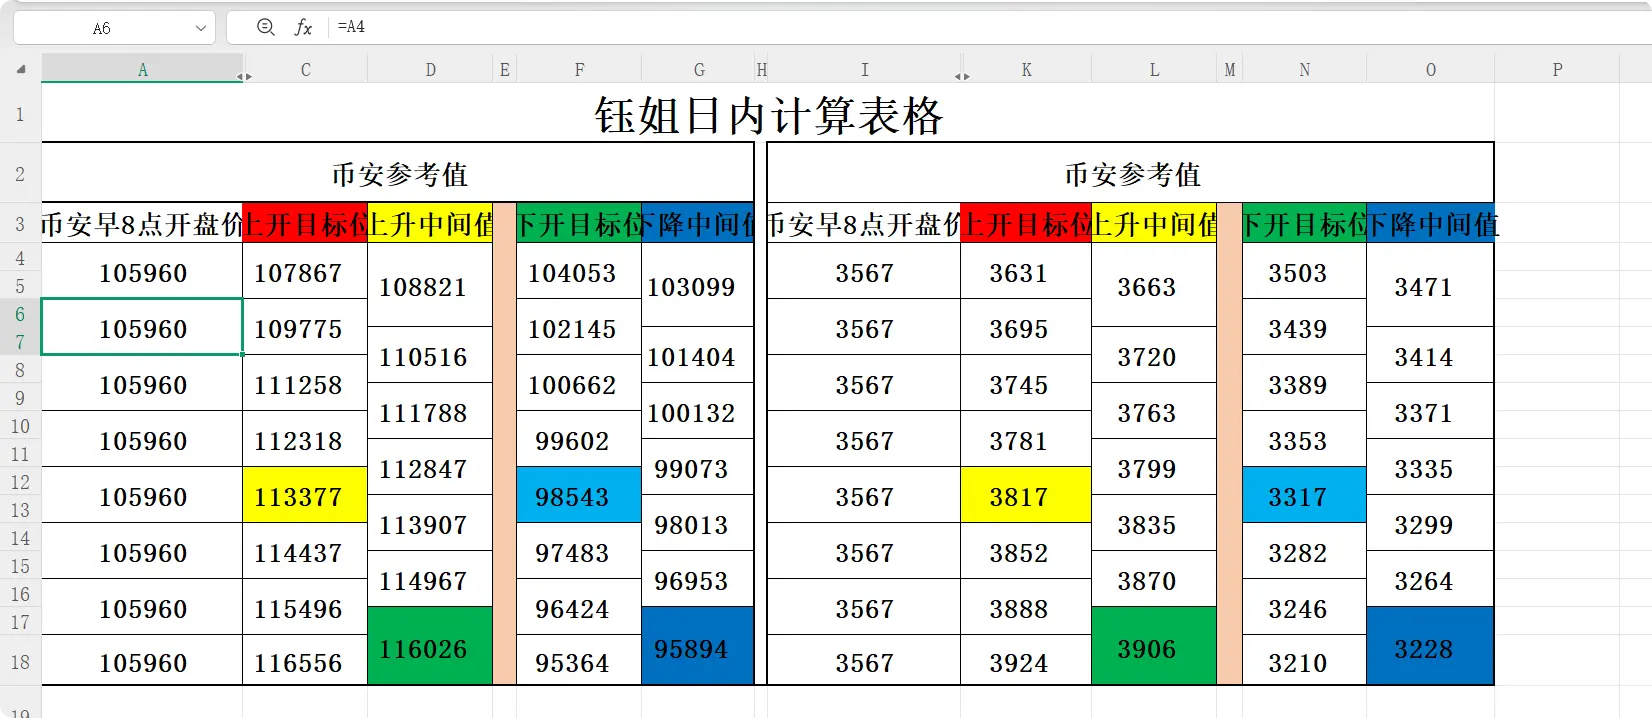Click the zoom magnifier icon in formula bar
The width and height of the screenshot is (1652, 718).
266,27
